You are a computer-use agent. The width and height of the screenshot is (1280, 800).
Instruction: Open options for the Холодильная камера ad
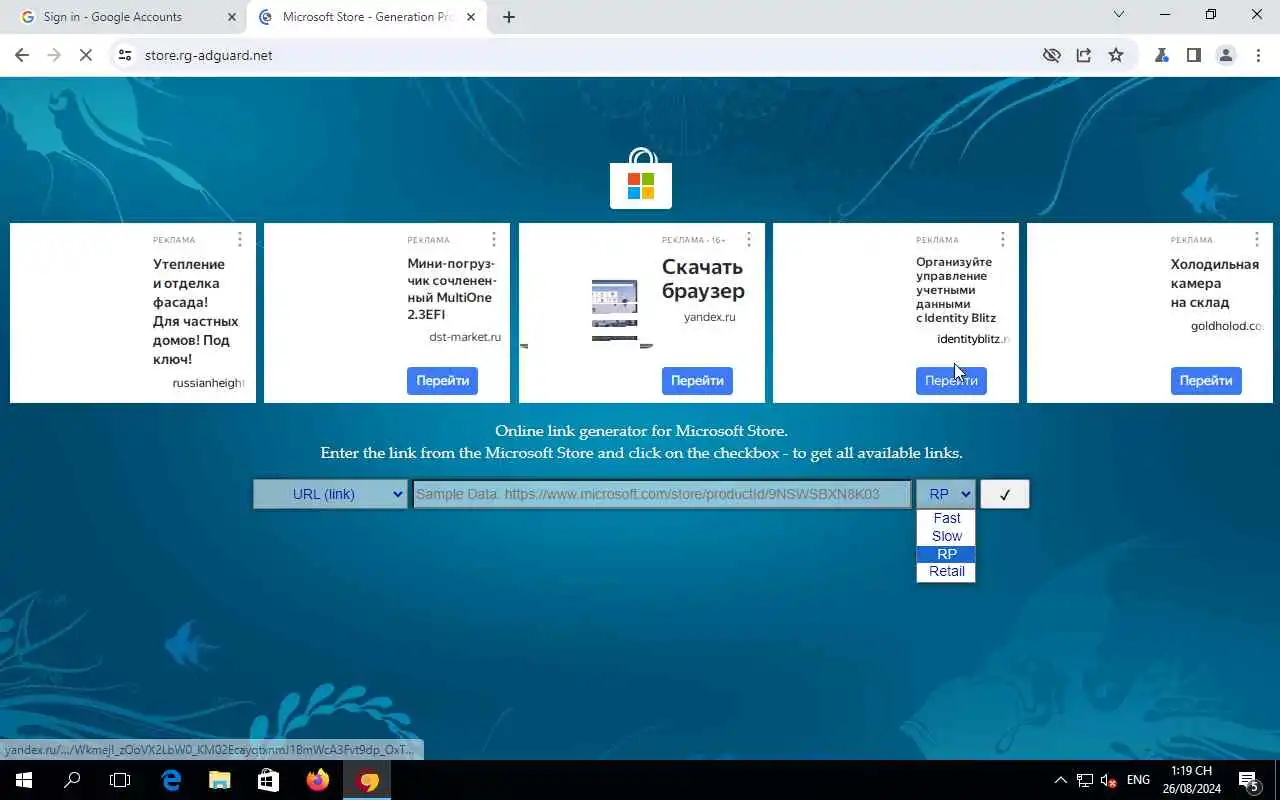pyautogui.click(x=1257, y=239)
